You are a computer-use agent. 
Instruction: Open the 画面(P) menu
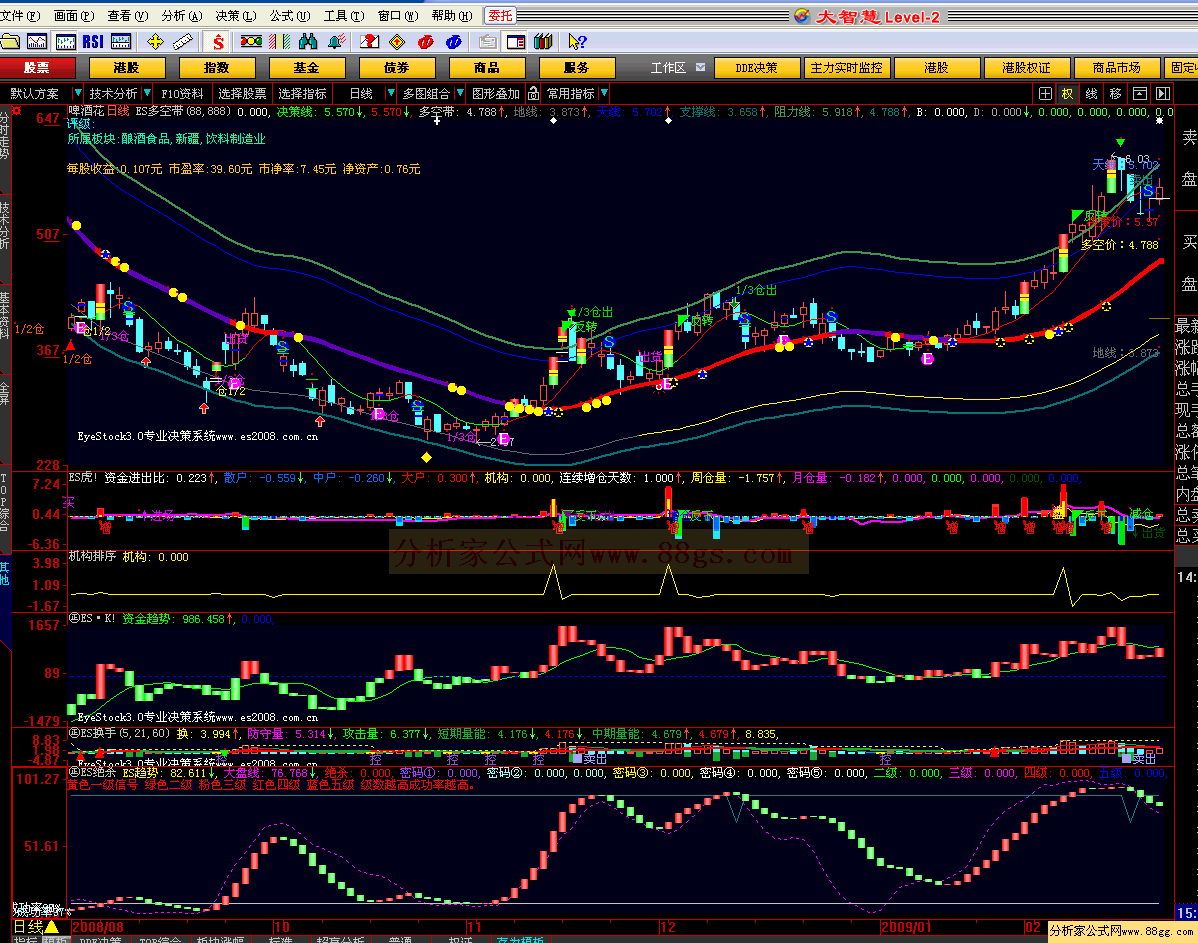[74, 15]
